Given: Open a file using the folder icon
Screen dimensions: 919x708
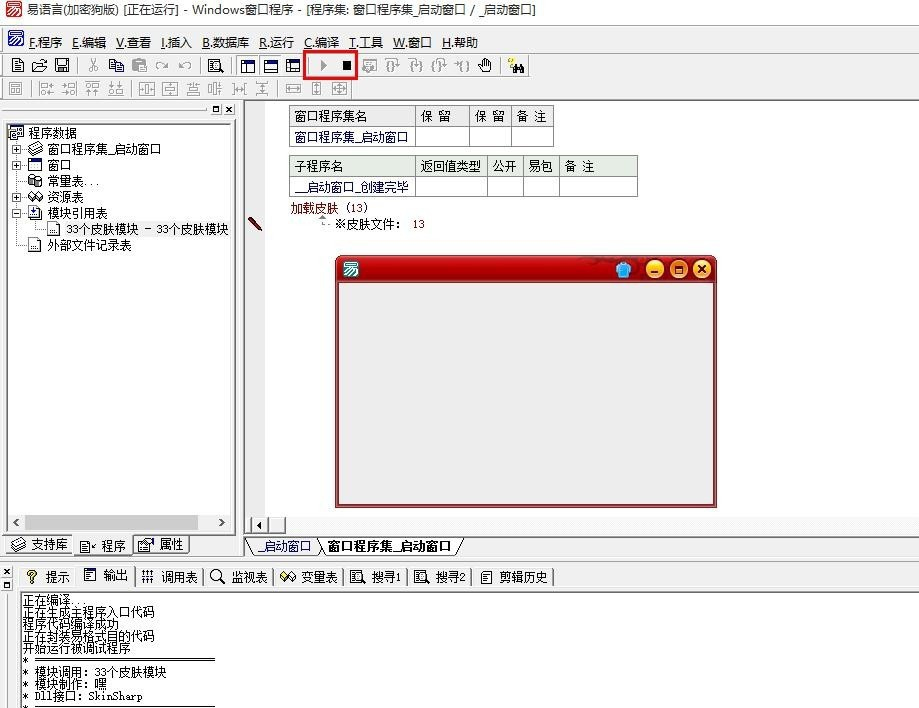Looking at the screenshot, I should point(39,66).
